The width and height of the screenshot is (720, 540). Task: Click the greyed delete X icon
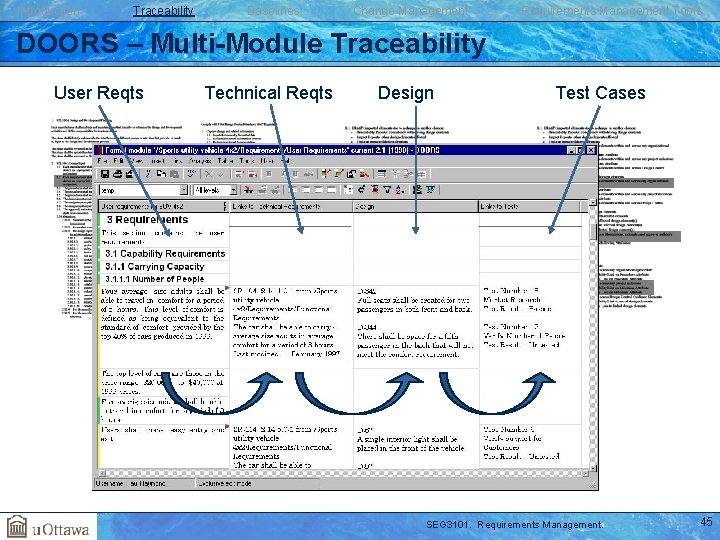tap(209, 174)
